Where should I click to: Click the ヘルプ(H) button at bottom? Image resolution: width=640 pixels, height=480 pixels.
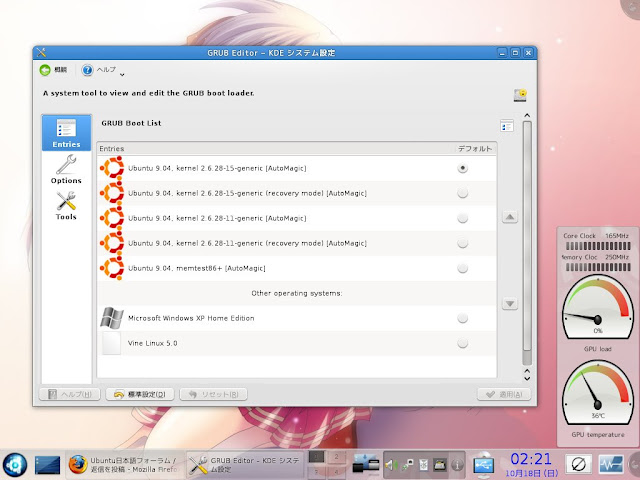click(x=69, y=394)
